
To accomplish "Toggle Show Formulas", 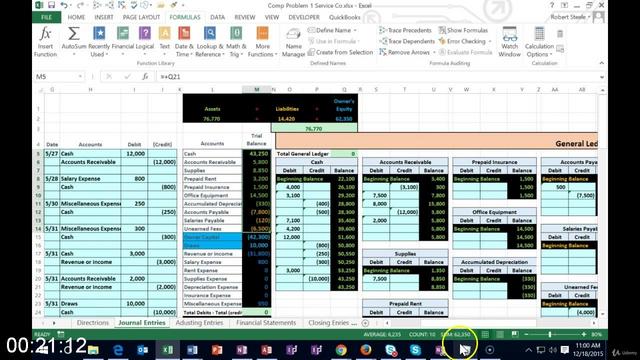I will pyautogui.click(x=463, y=30).
